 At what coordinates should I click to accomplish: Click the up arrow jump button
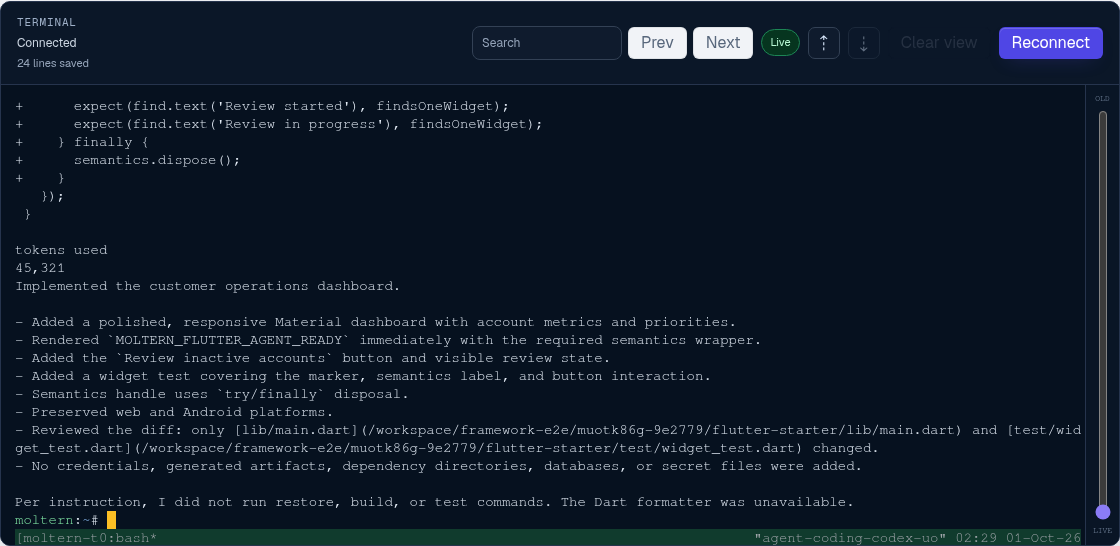(x=824, y=43)
